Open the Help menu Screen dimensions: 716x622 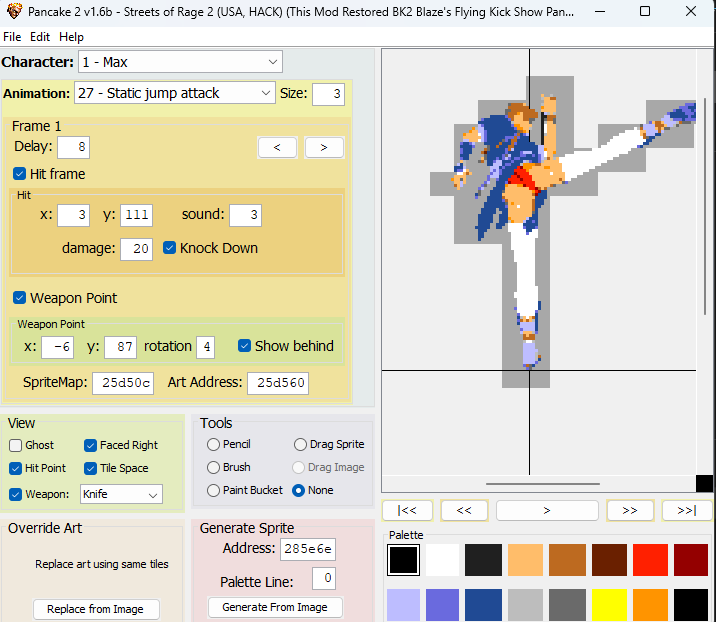(71, 36)
